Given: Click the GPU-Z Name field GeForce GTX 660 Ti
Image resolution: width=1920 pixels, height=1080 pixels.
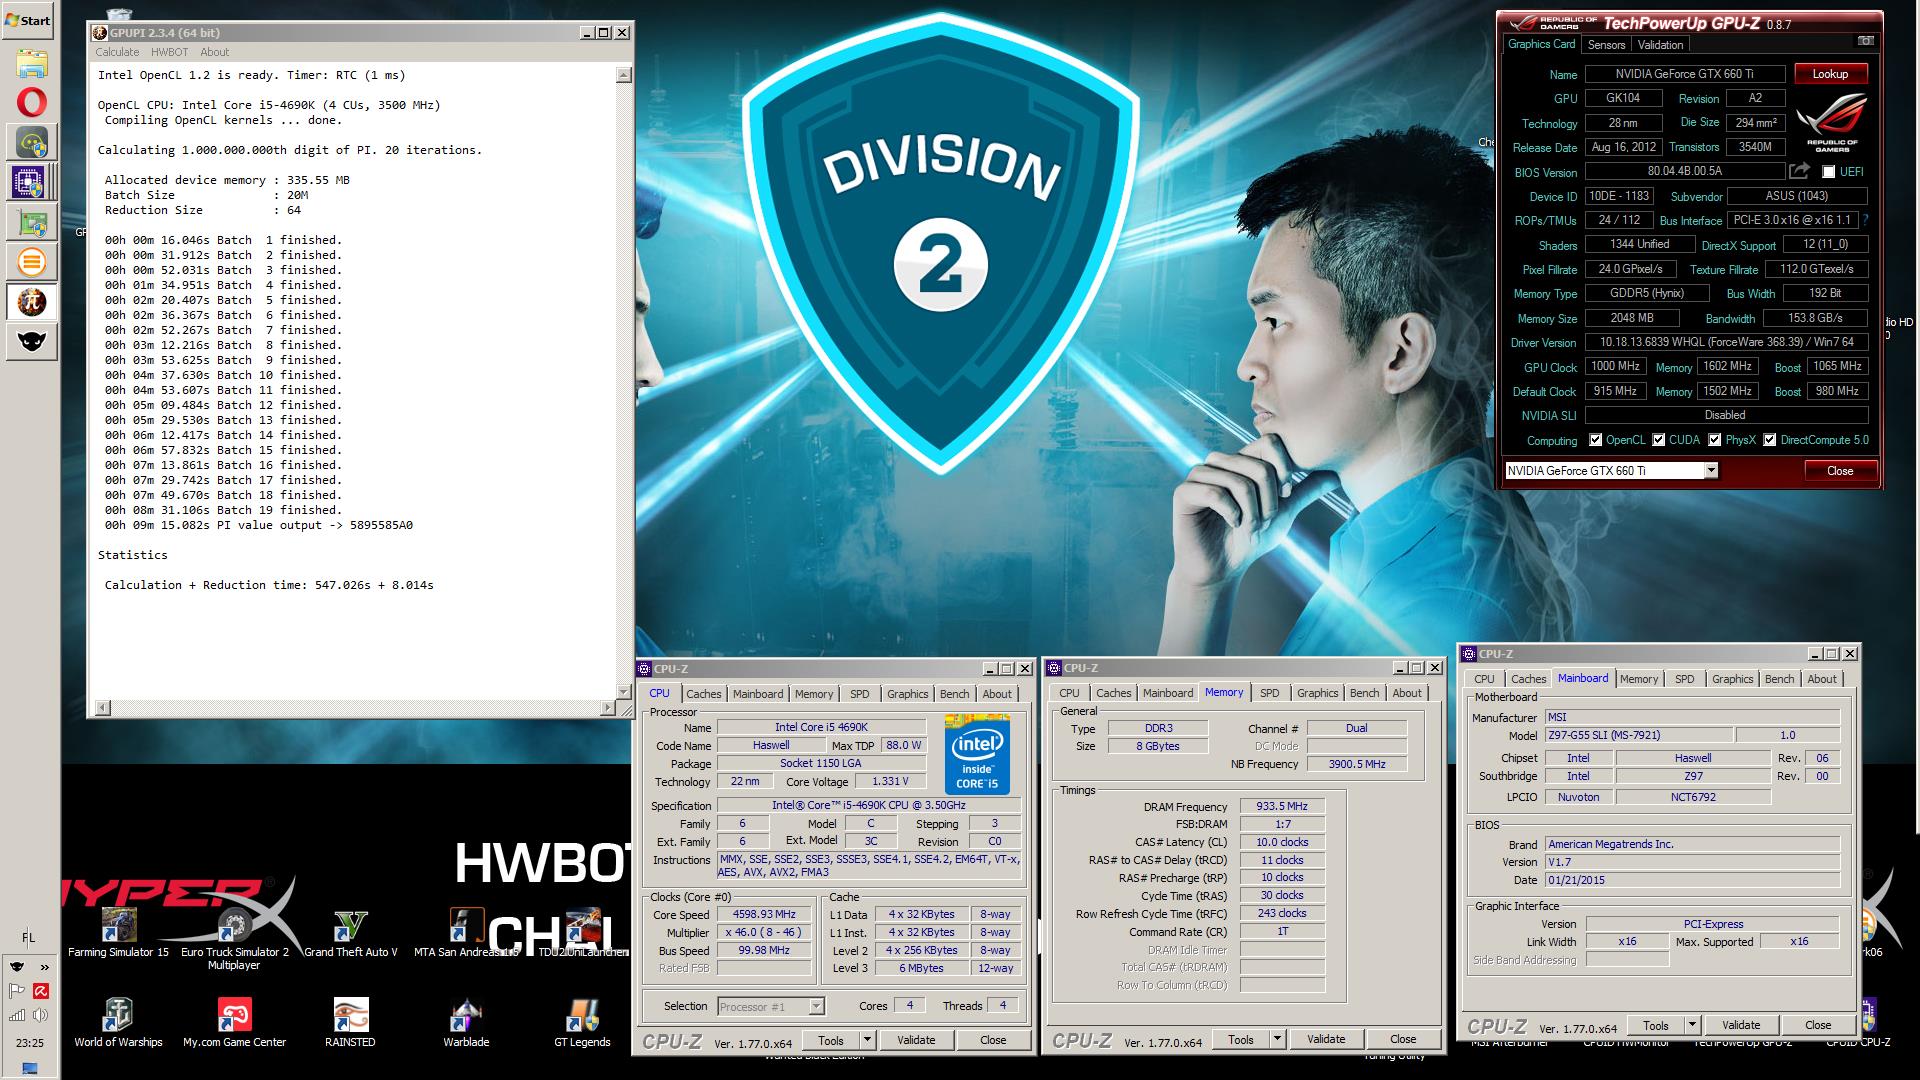Looking at the screenshot, I should pos(1684,74).
